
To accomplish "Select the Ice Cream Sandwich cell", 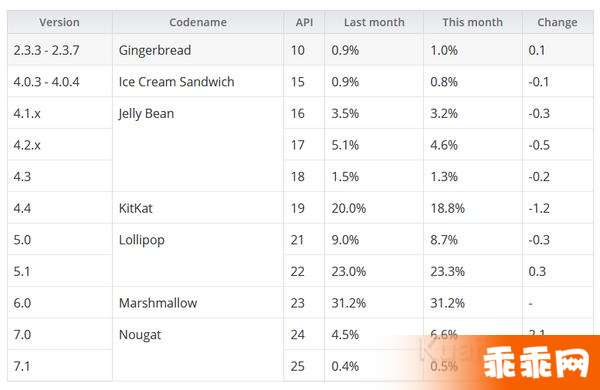I will (198, 82).
